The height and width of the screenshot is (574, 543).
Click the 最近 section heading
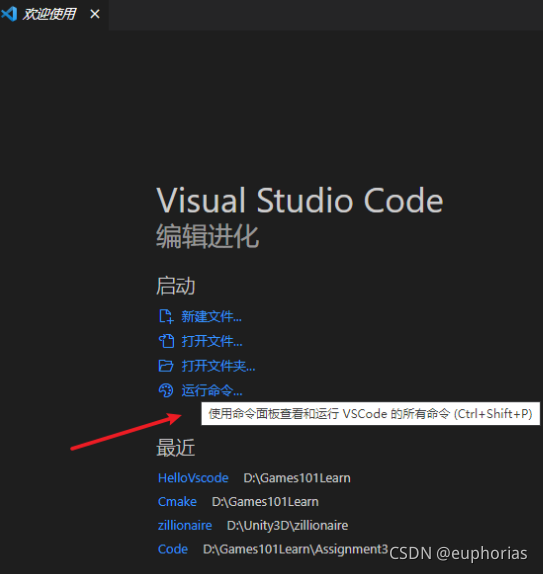click(x=176, y=448)
